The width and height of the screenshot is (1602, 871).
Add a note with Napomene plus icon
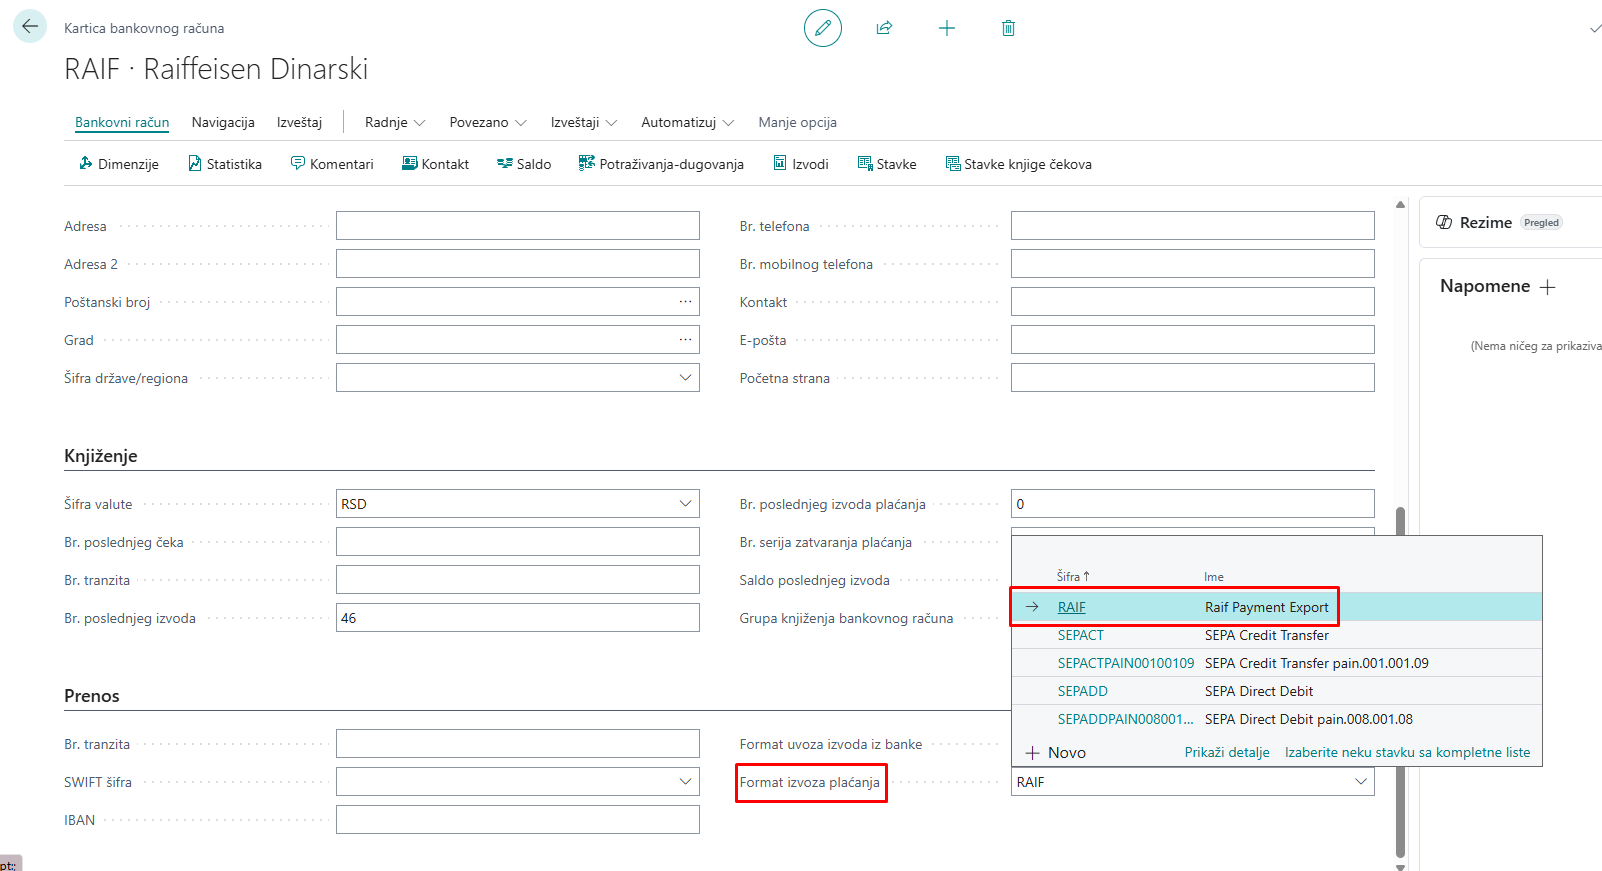point(1548,287)
